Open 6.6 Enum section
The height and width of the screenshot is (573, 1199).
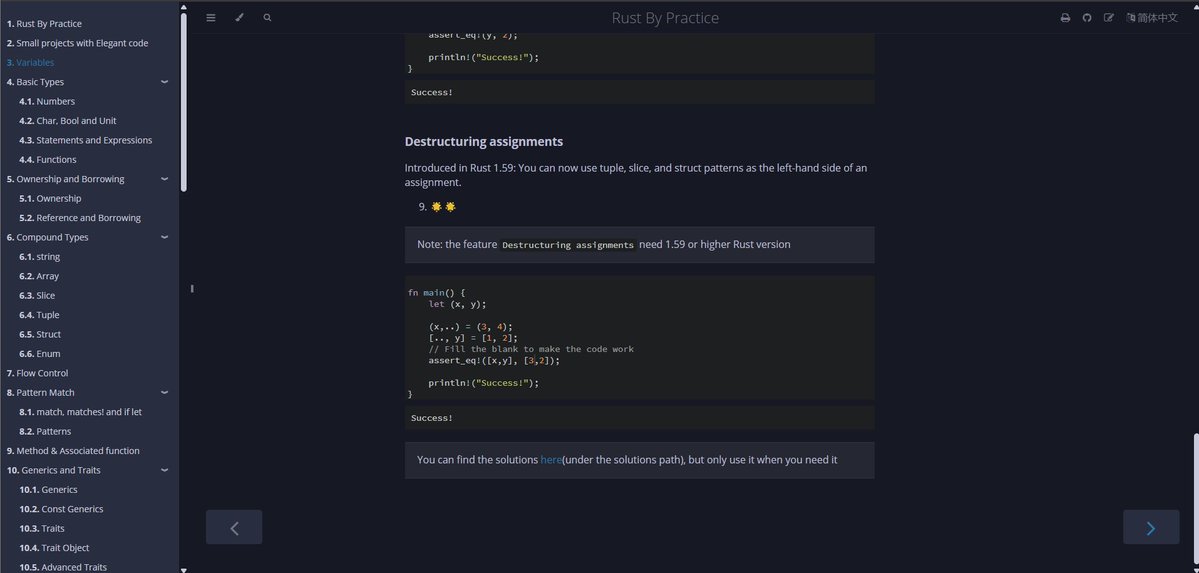point(40,353)
